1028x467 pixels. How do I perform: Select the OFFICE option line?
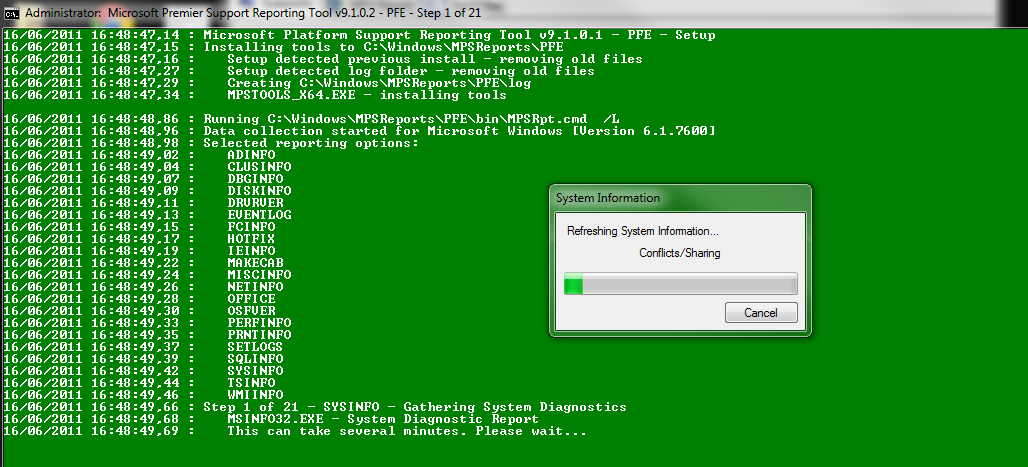tap(139, 298)
